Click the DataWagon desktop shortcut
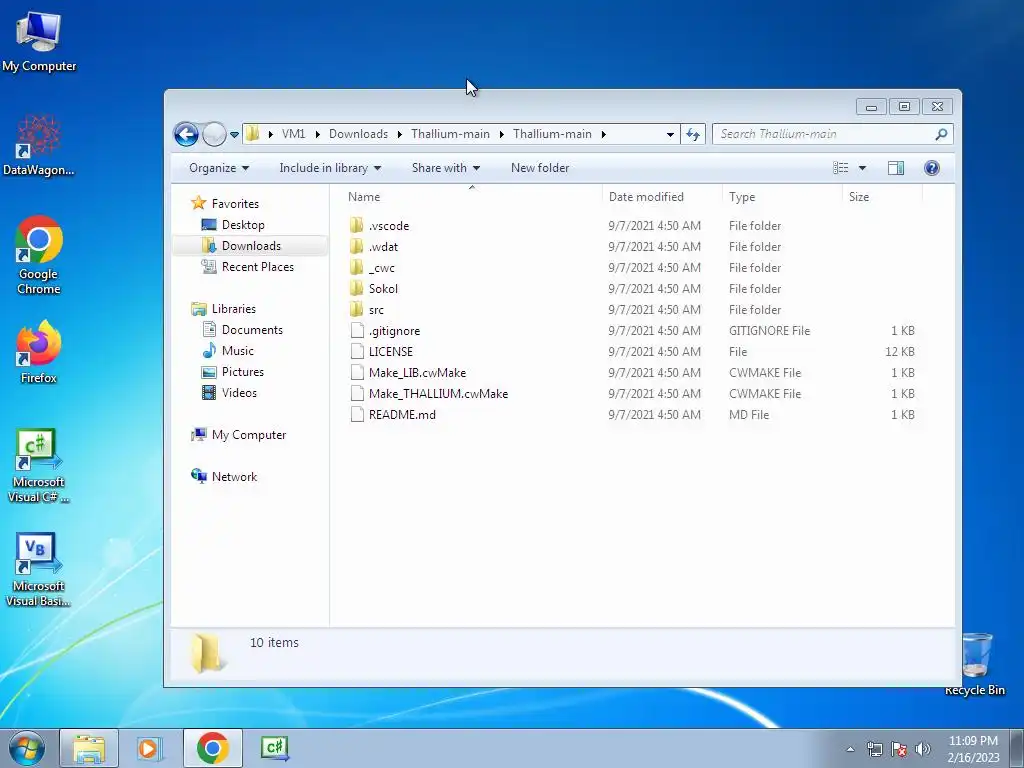This screenshot has width=1024, height=768. [39, 145]
